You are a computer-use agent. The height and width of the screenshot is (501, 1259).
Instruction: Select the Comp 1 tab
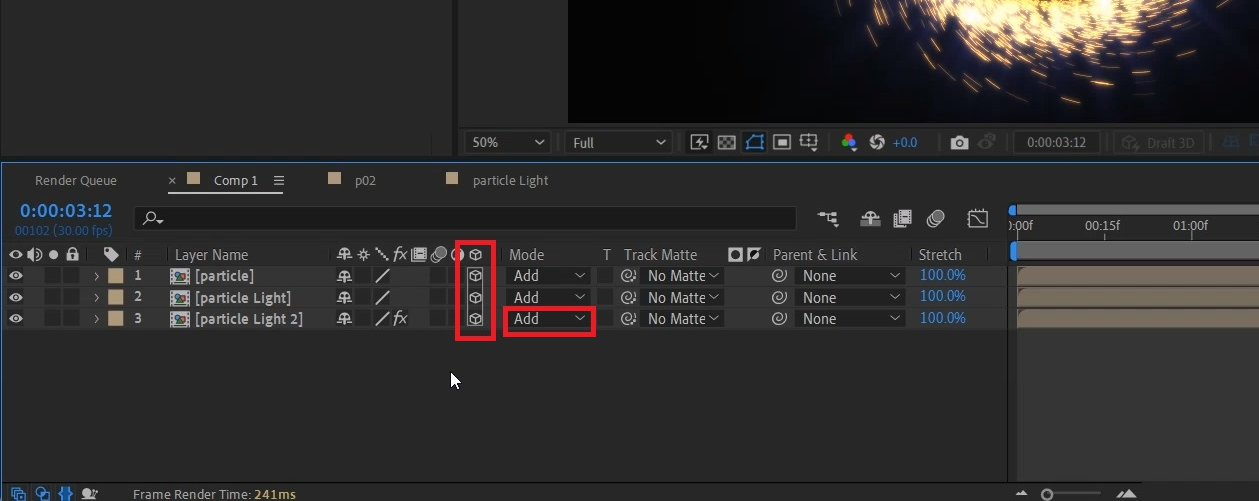coord(236,180)
